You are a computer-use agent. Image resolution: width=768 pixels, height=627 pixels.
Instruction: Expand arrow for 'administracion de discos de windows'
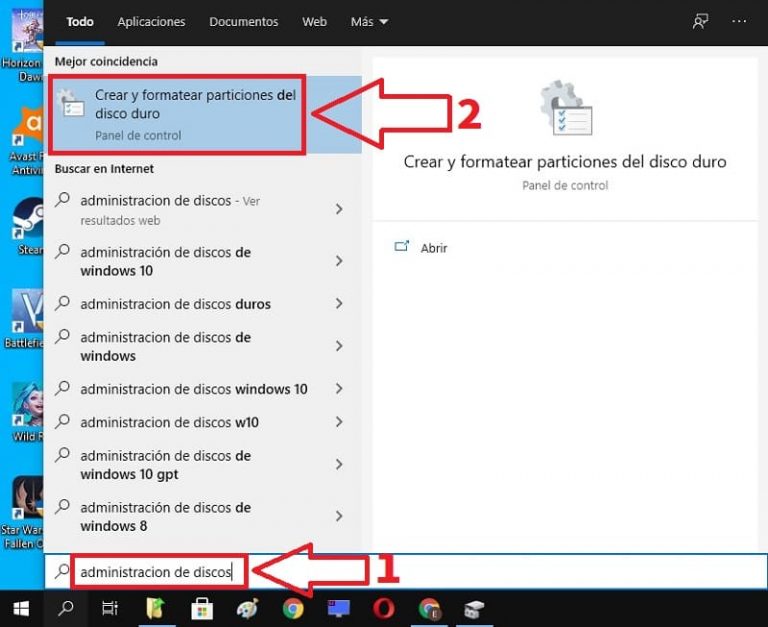pyautogui.click(x=339, y=346)
